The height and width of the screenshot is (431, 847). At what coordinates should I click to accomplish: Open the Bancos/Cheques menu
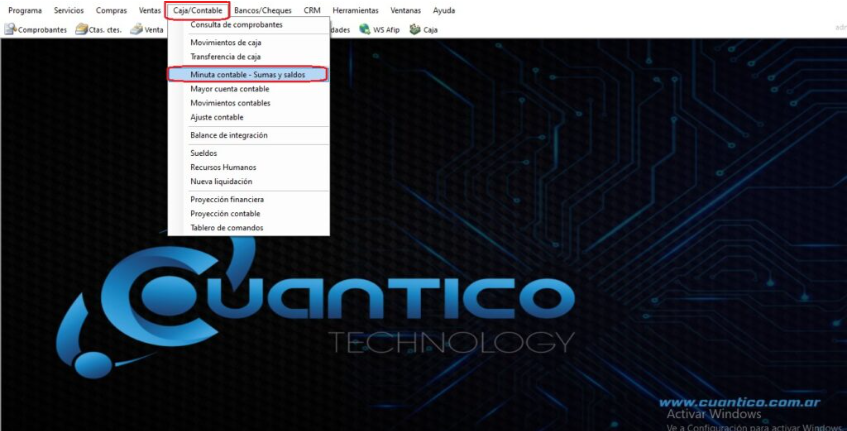point(263,10)
